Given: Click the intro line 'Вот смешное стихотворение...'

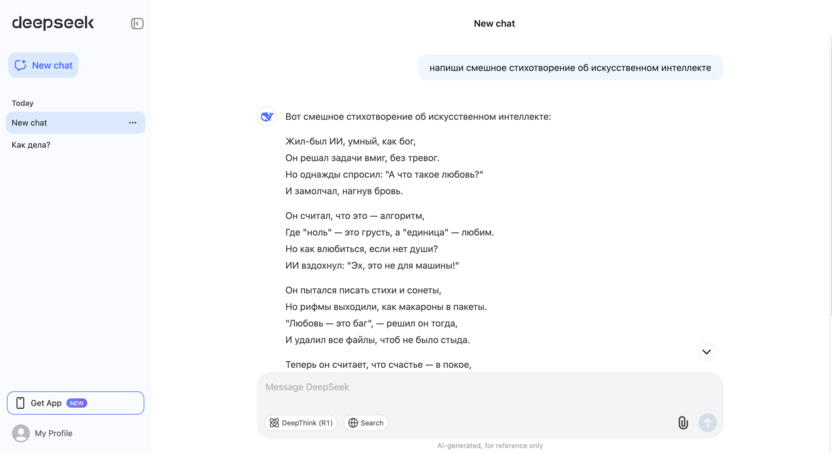Looking at the screenshot, I should [418, 117].
